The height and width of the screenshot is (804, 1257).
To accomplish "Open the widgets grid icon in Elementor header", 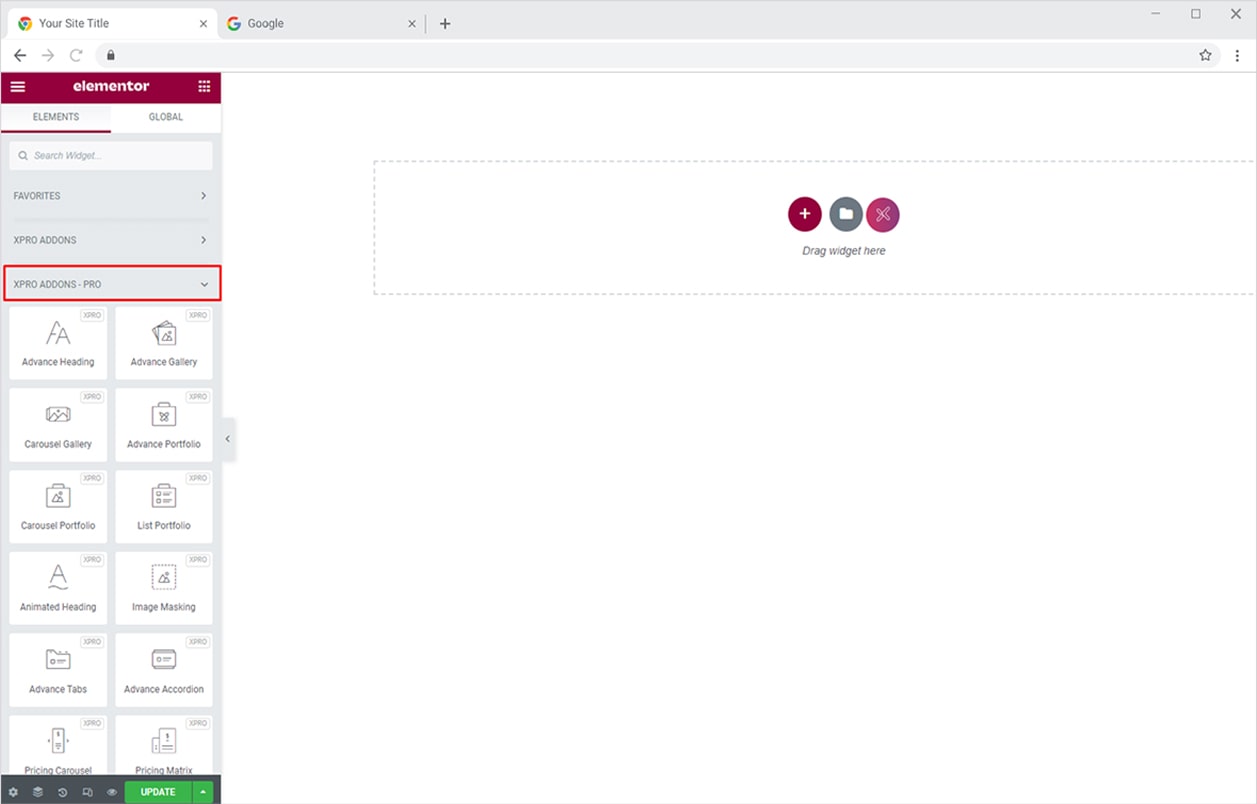I will (x=204, y=87).
